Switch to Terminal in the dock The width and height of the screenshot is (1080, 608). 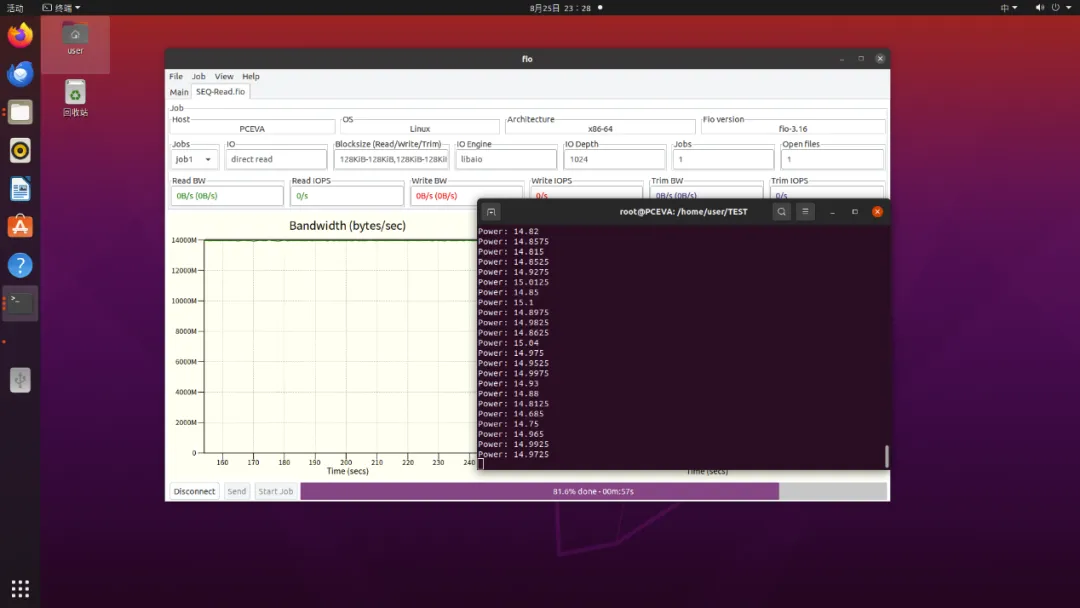point(20,303)
